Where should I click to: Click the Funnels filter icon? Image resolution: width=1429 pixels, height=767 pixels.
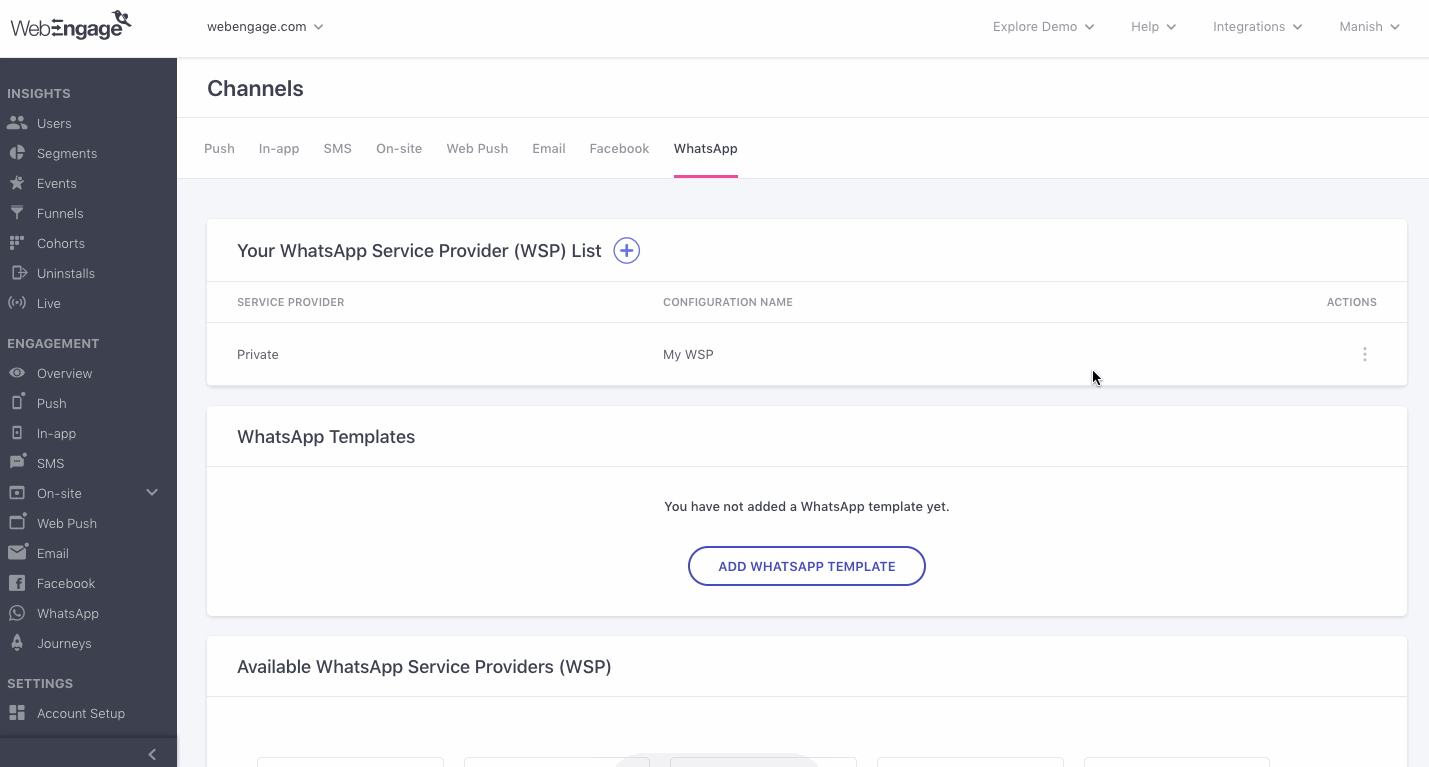tap(16, 213)
